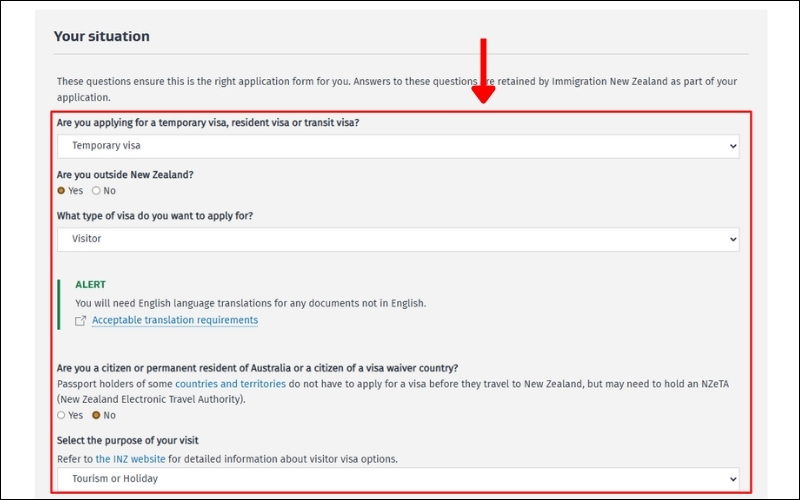
Task: Choose No for visa waiver country citizen
Action: tap(96, 415)
